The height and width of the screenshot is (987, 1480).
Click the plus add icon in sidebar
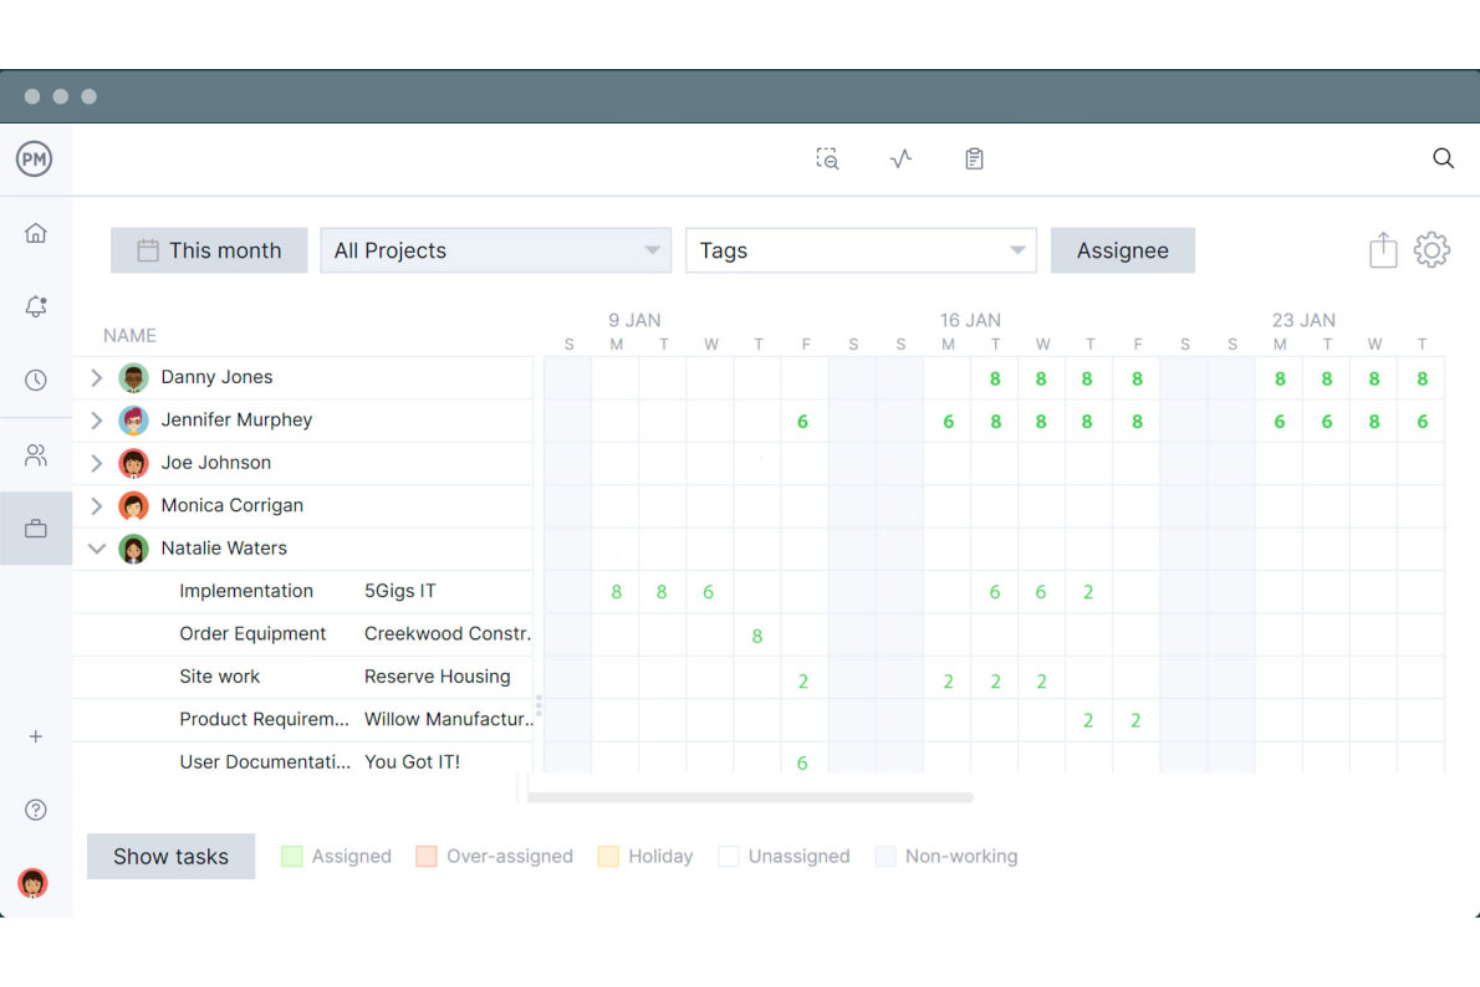(36, 736)
